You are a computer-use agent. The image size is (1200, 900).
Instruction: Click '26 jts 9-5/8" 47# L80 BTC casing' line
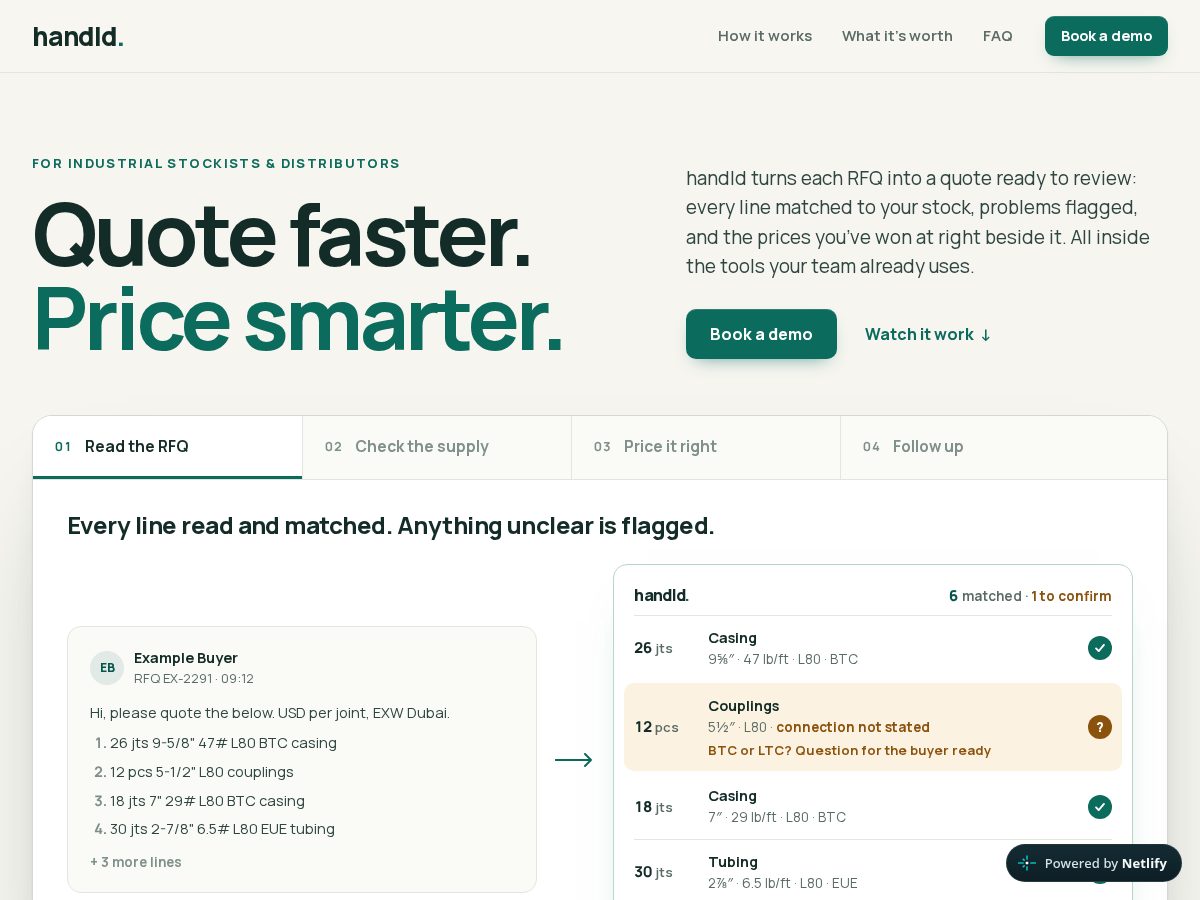click(223, 743)
